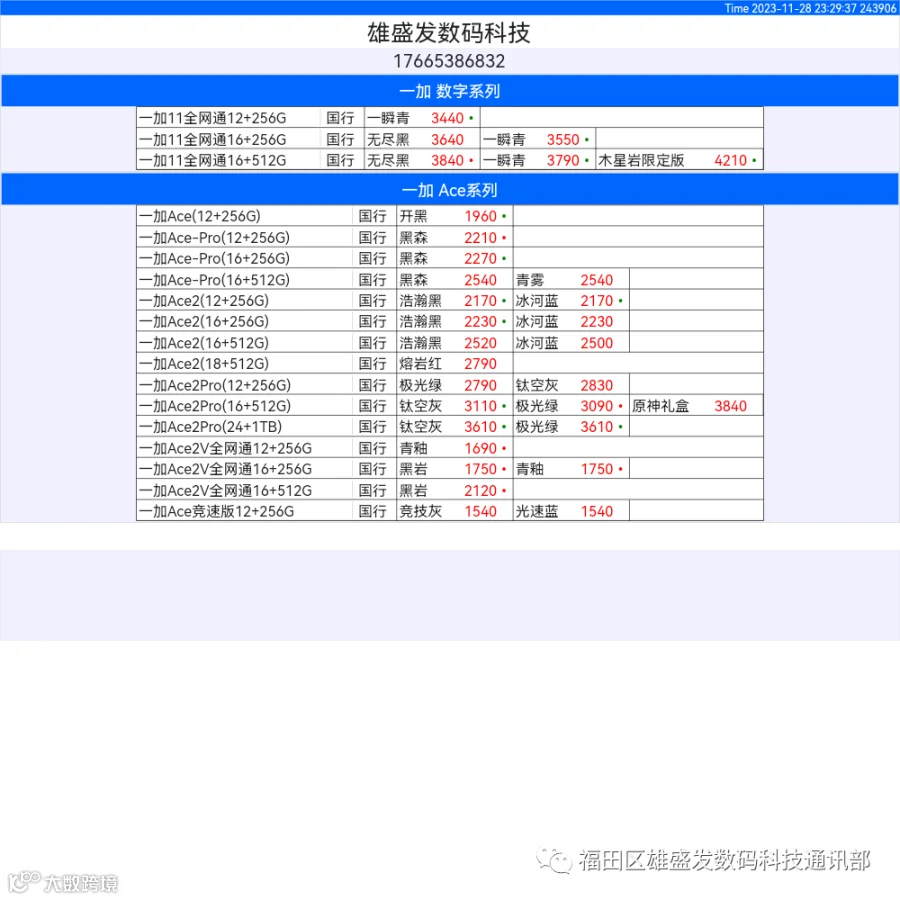Click the 3610 price beside 极光绿
Image resolution: width=900 pixels, height=900 pixels.
tap(596, 427)
